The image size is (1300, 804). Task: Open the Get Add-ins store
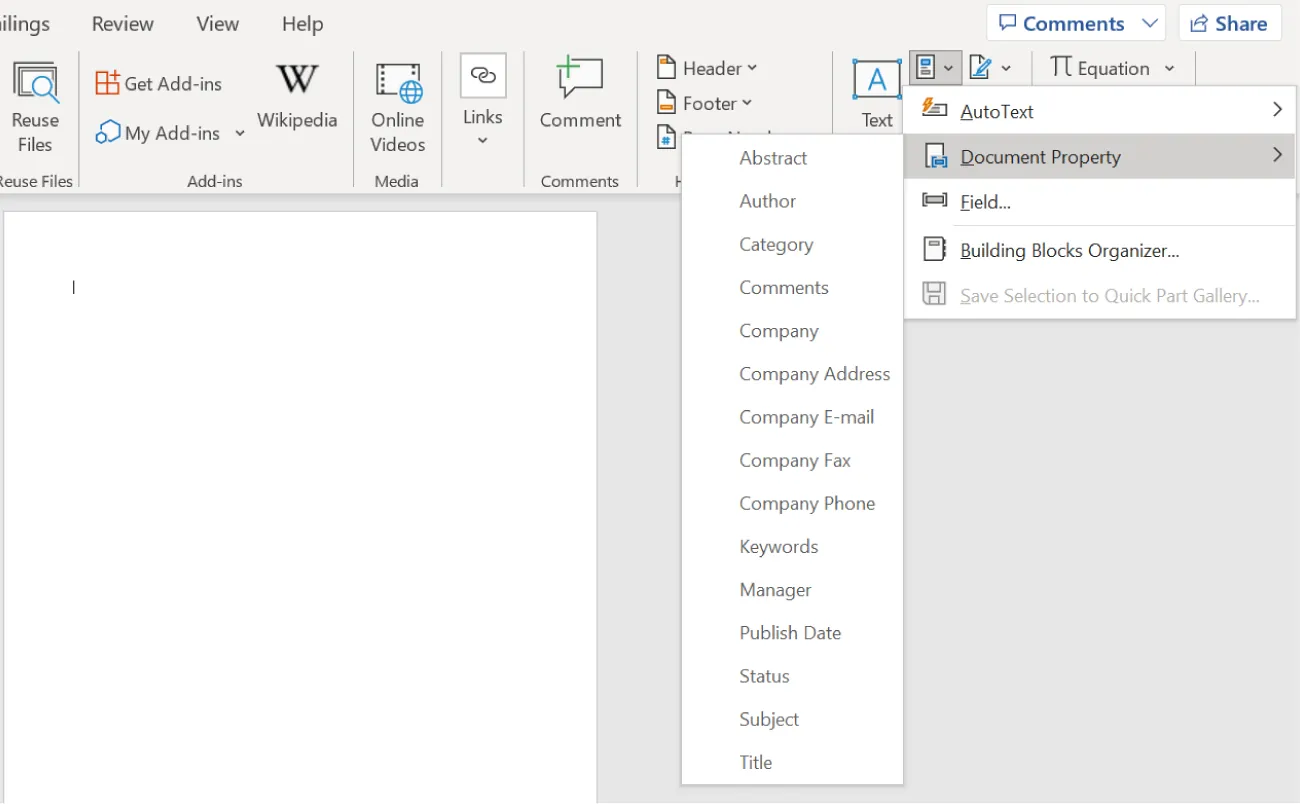pyautogui.click(x=158, y=82)
